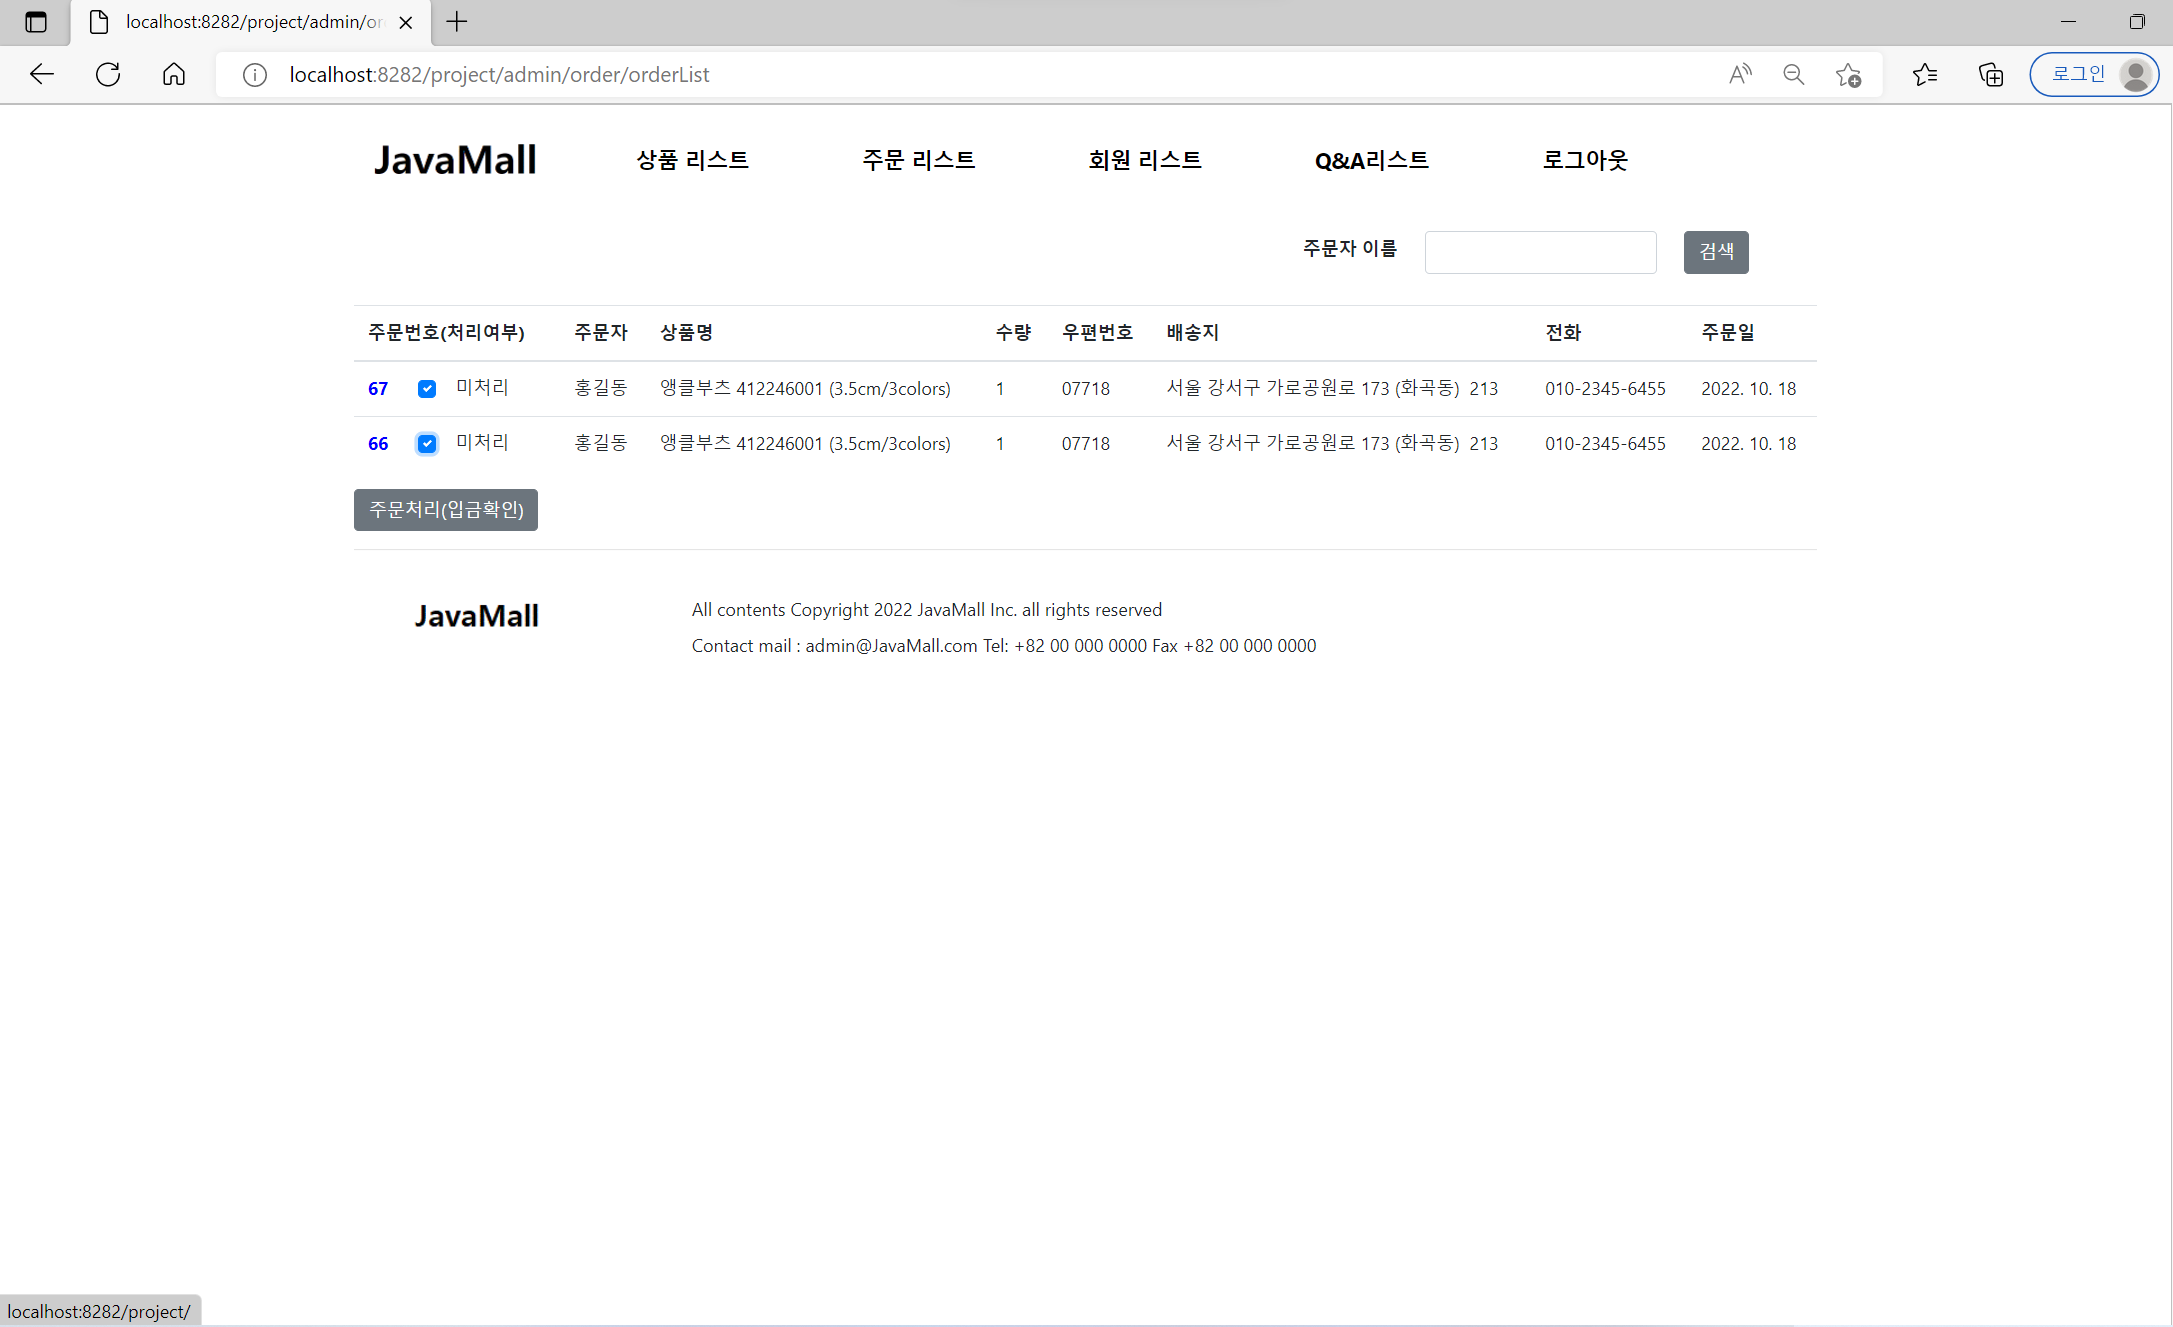Focus the 주문자 이름 search input
Image resolution: width=2173 pixels, height=1327 pixels.
[1540, 252]
